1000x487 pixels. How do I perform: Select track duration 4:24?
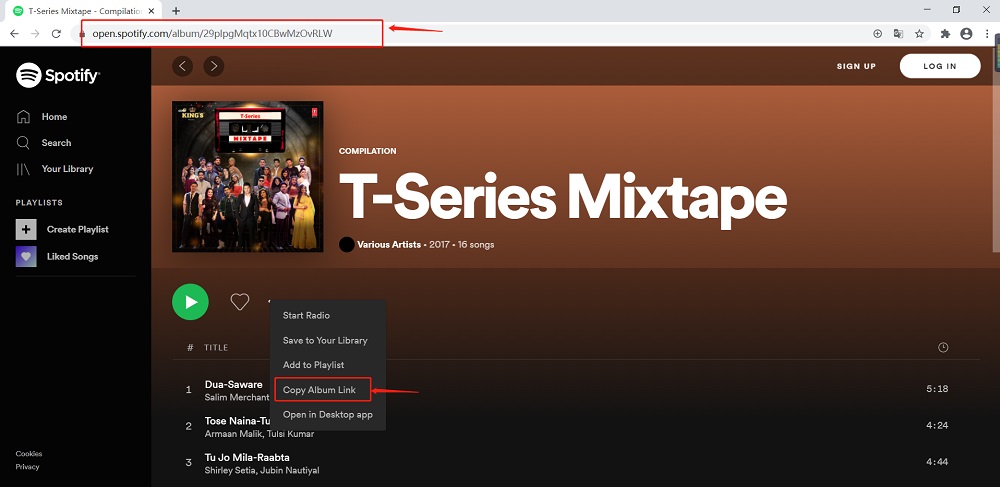pyautogui.click(x=937, y=425)
